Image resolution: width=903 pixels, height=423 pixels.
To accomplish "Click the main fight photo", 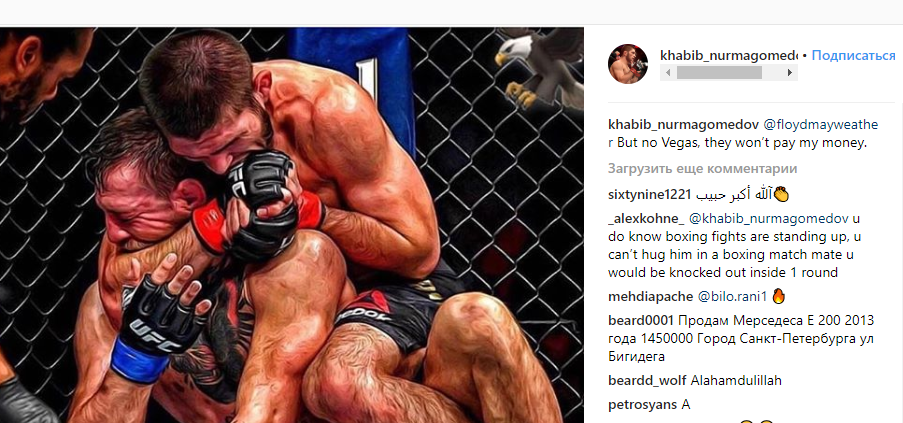I will coord(291,225).
